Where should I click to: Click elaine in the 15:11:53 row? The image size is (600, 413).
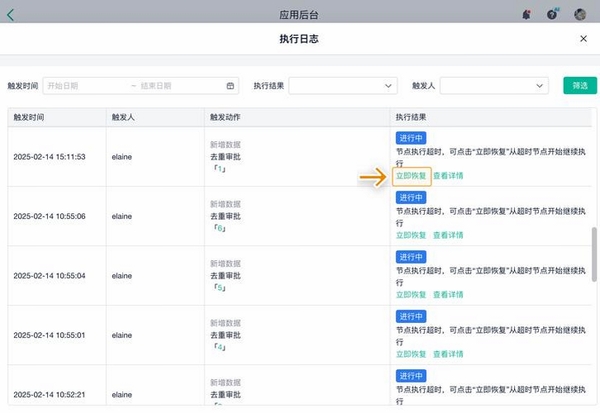coord(122,157)
